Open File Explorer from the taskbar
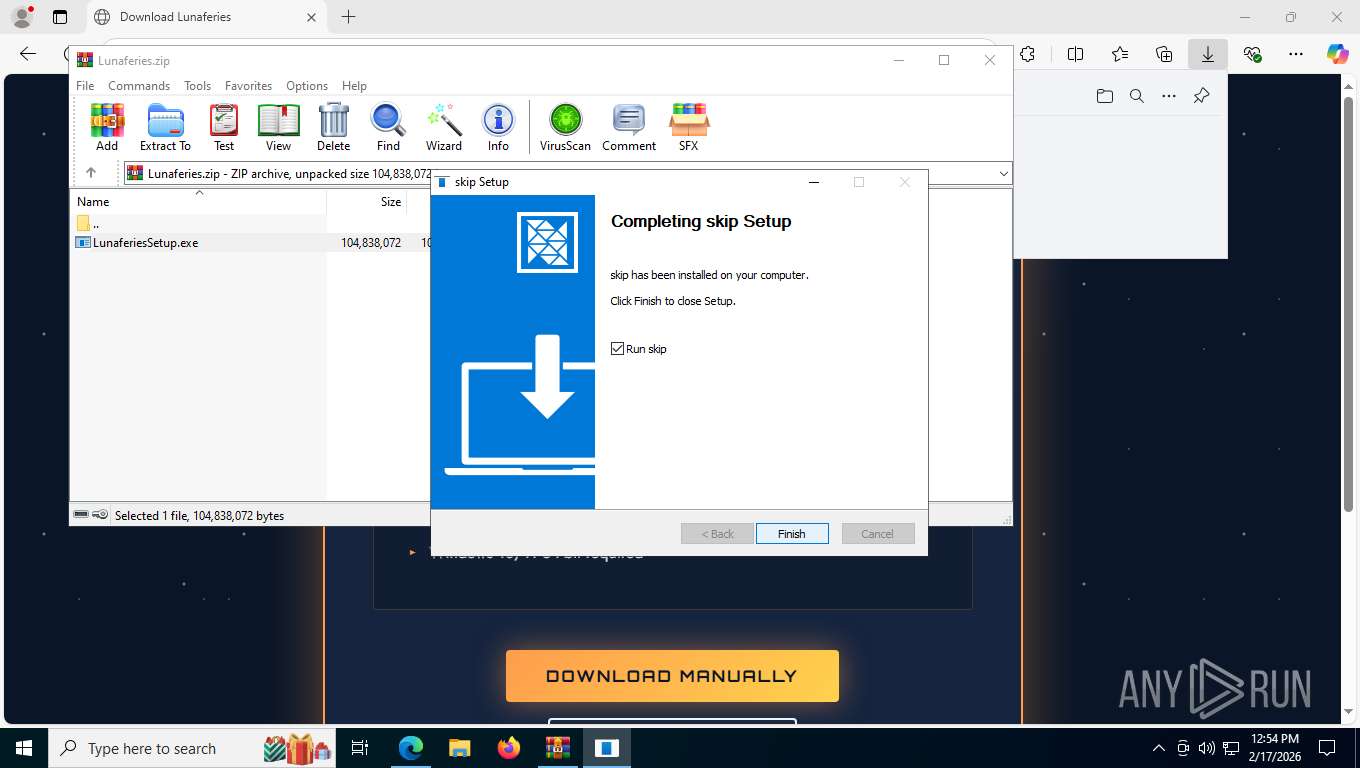This screenshot has height=768, width=1360. tap(459, 748)
